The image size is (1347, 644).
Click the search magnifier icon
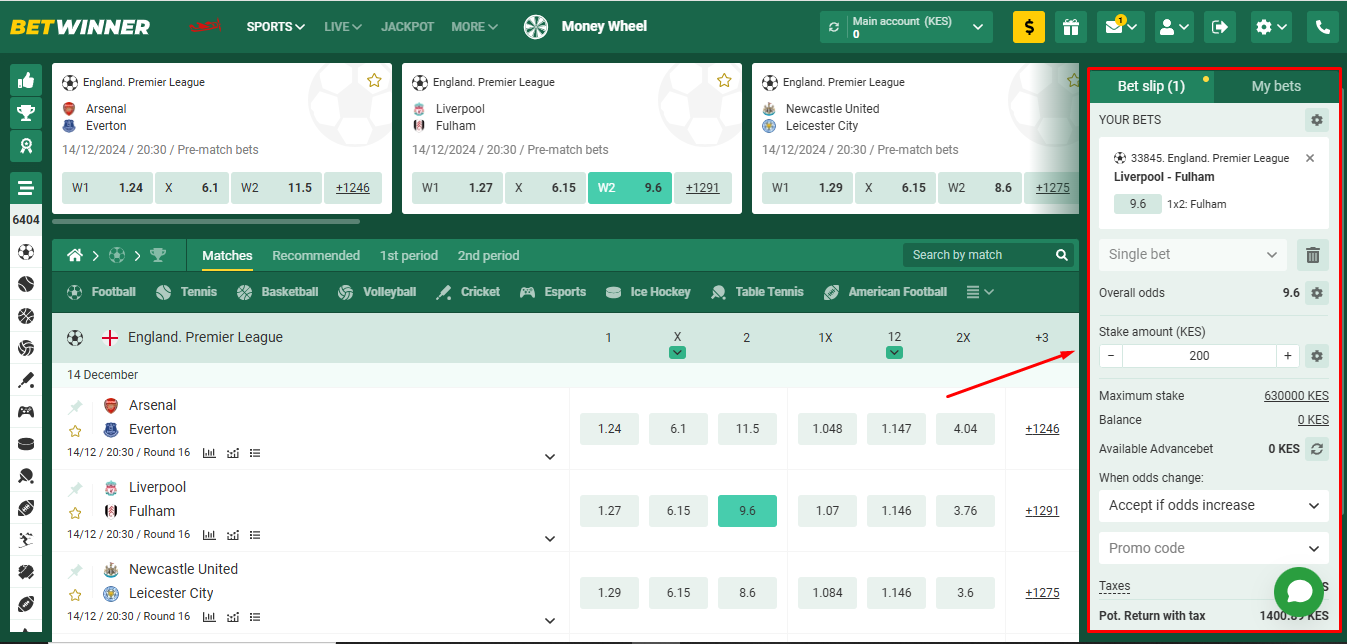tap(1062, 255)
